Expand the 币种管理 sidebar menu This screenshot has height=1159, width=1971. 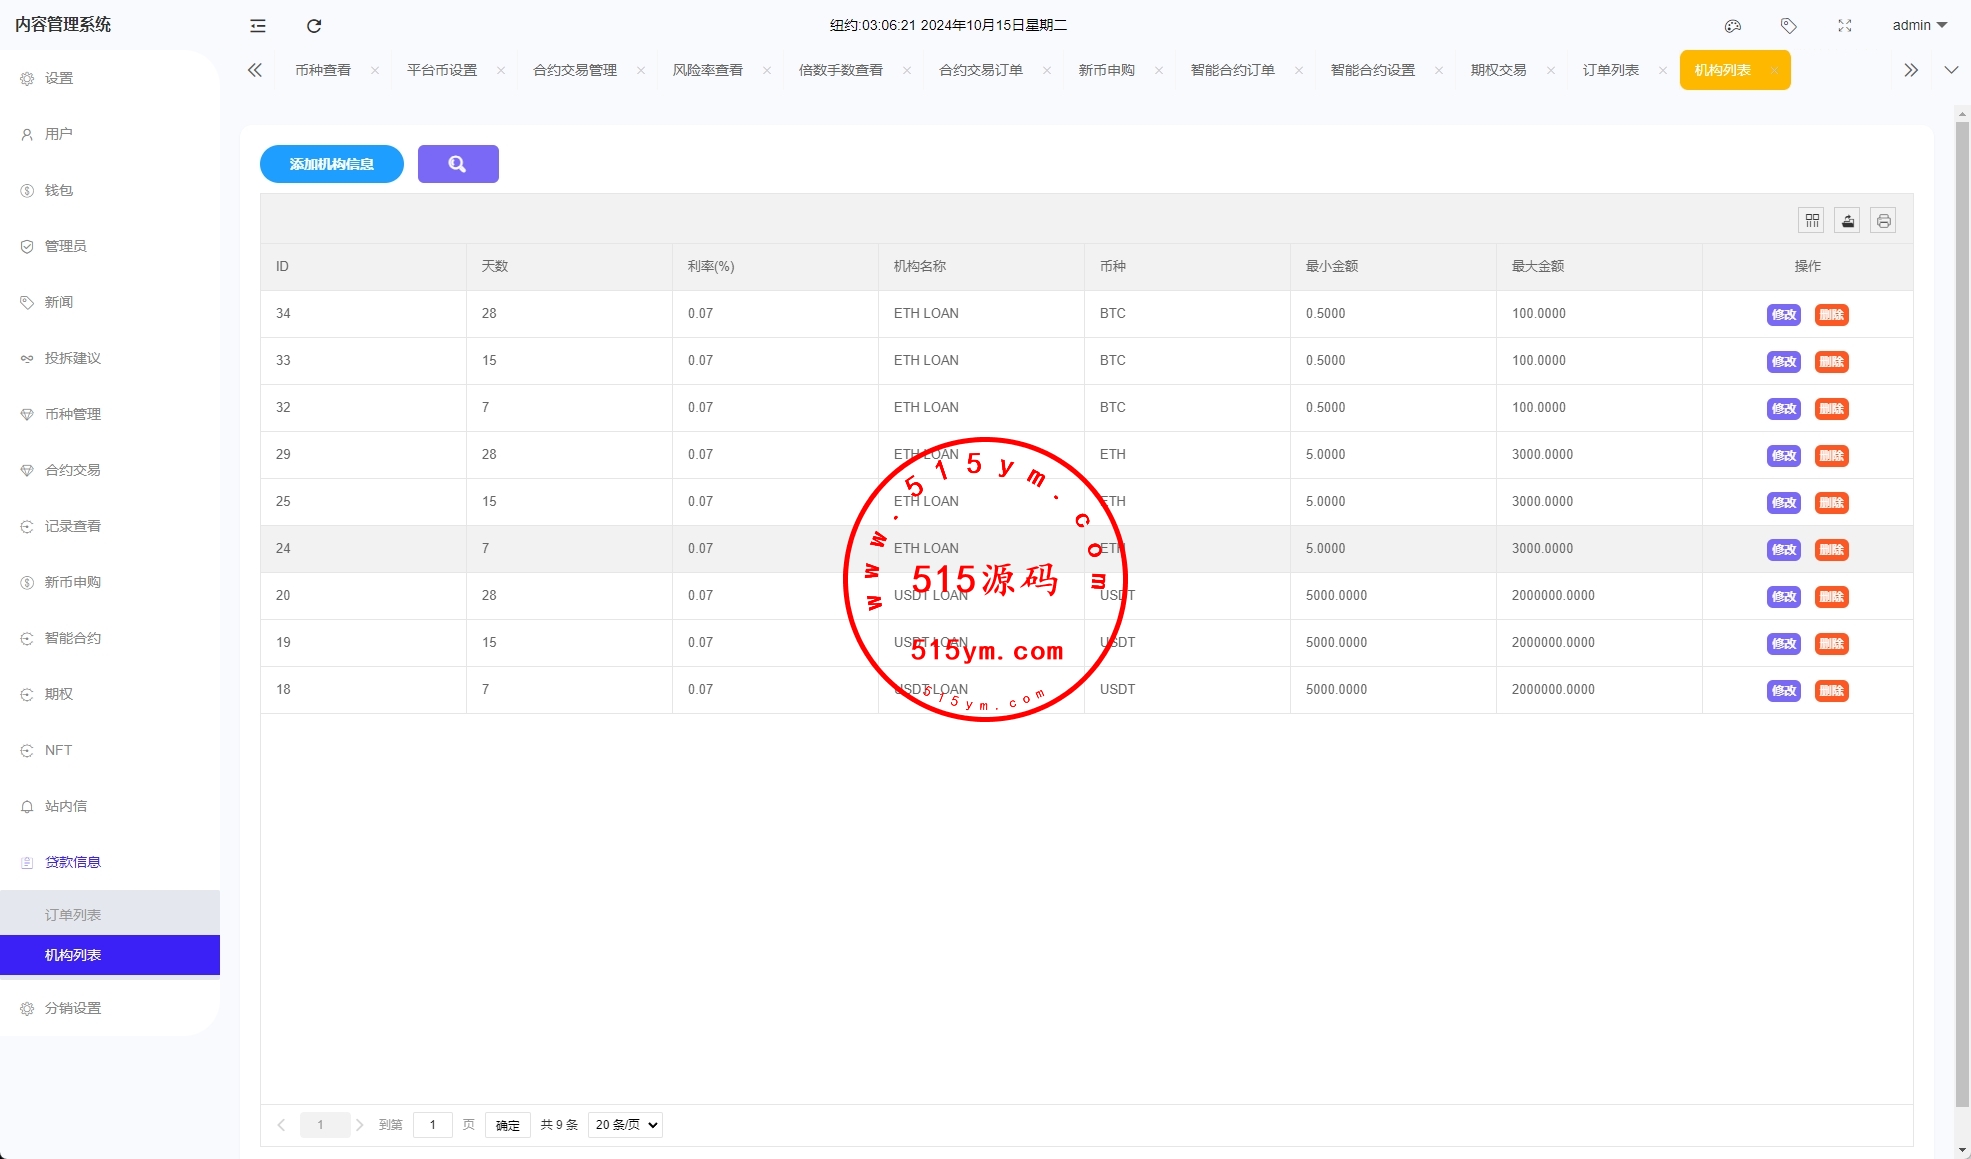coord(73,414)
